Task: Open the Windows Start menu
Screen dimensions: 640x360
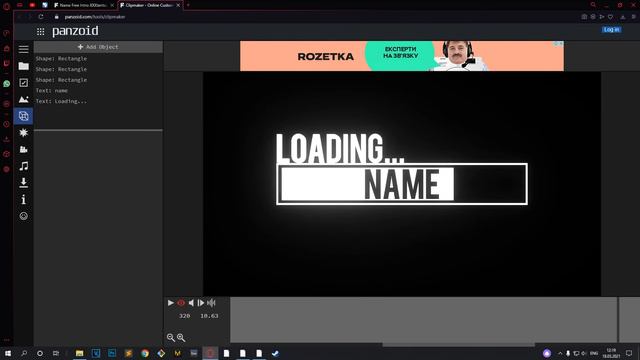Action: pos(7,353)
